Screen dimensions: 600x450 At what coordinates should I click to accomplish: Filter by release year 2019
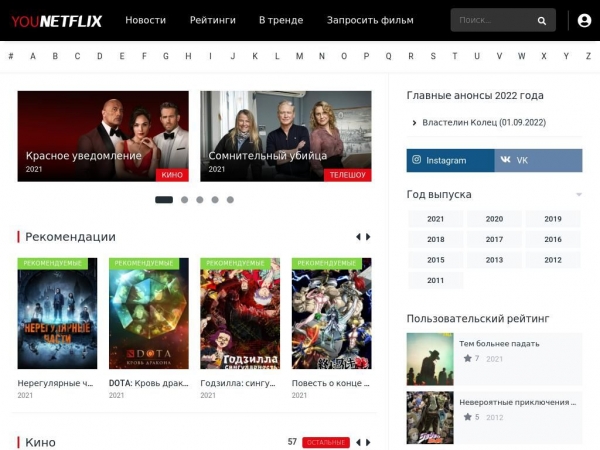tap(553, 219)
